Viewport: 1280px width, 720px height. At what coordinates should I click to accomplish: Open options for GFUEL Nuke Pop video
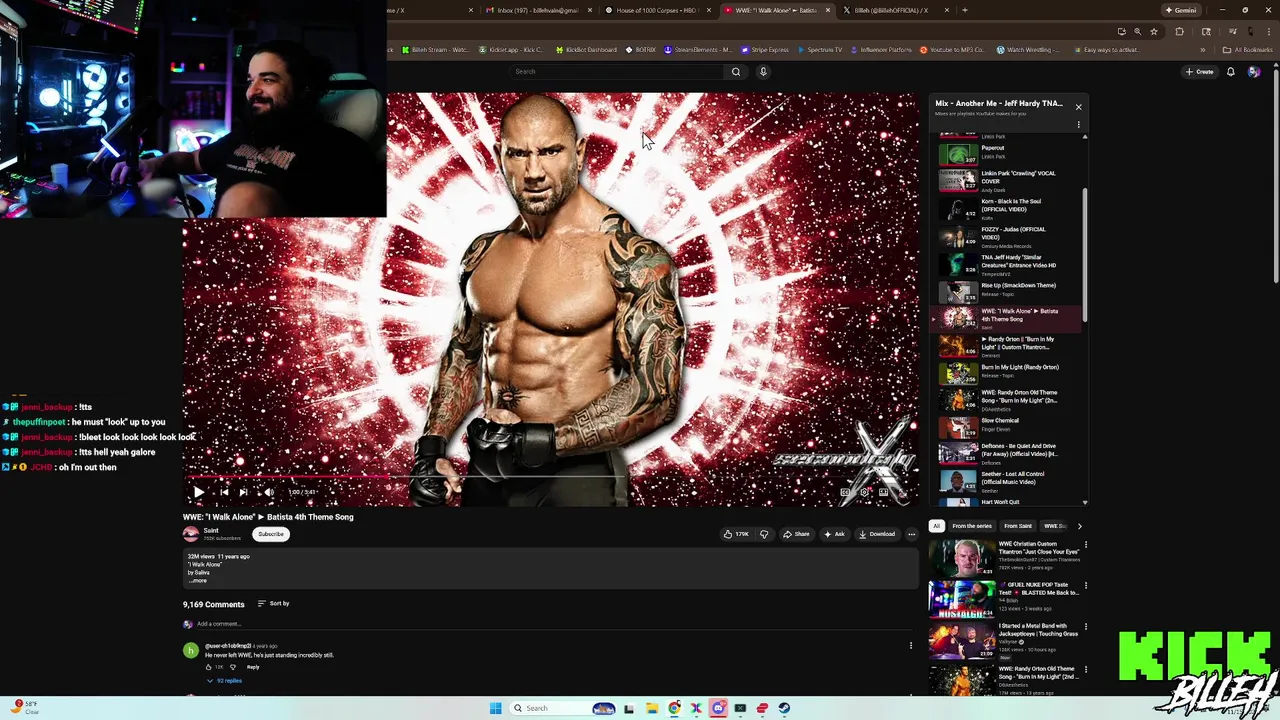coord(1085,587)
